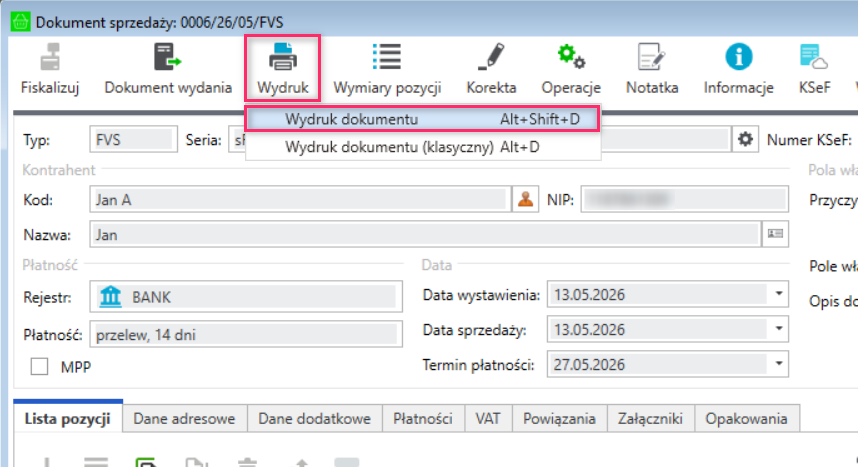Click the green basket window icon
Image resolution: width=858 pixels, height=467 pixels.
[20, 22]
